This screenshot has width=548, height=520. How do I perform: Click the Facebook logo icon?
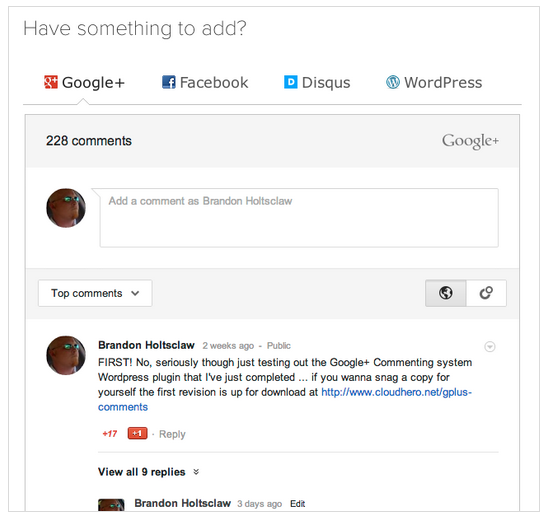tap(169, 82)
